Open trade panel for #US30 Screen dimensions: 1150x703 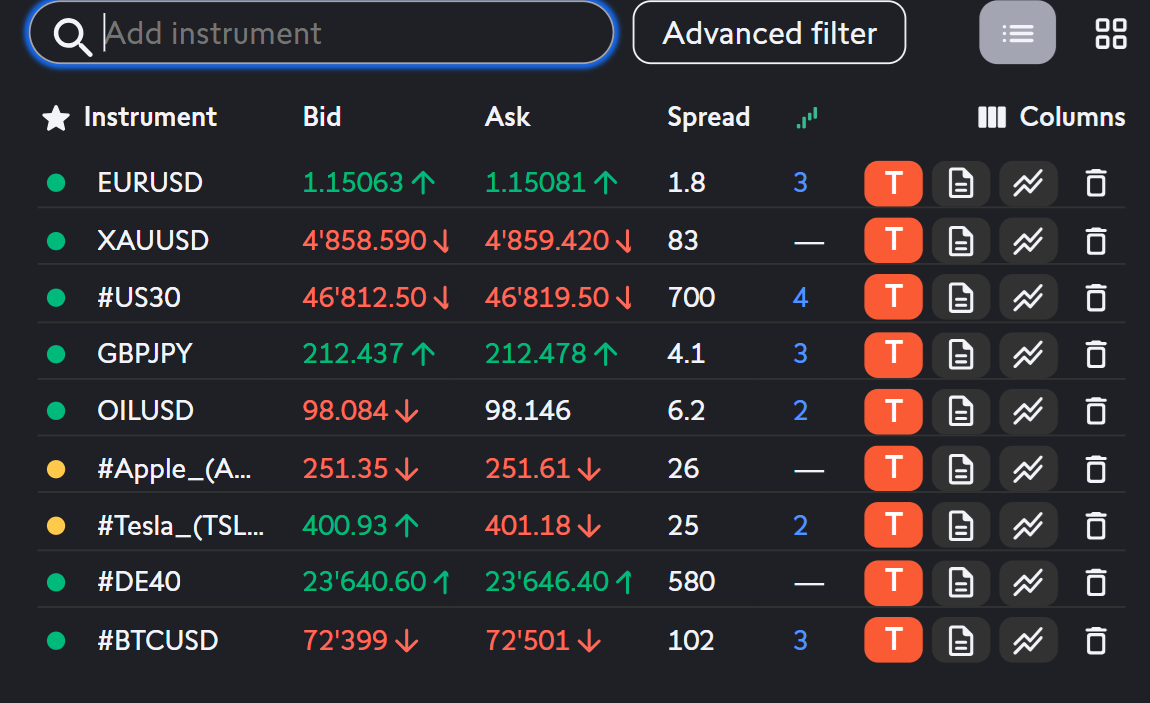point(893,297)
